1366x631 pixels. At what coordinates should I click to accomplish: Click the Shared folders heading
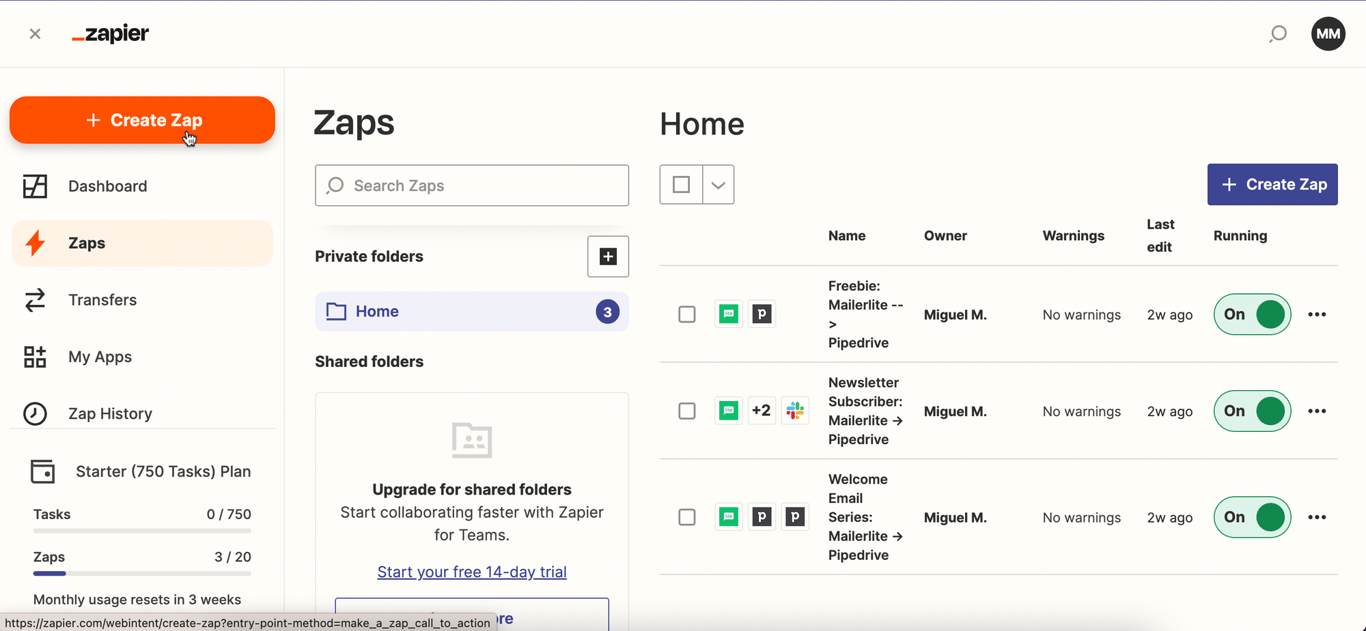pyautogui.click(x=369, y=362)
